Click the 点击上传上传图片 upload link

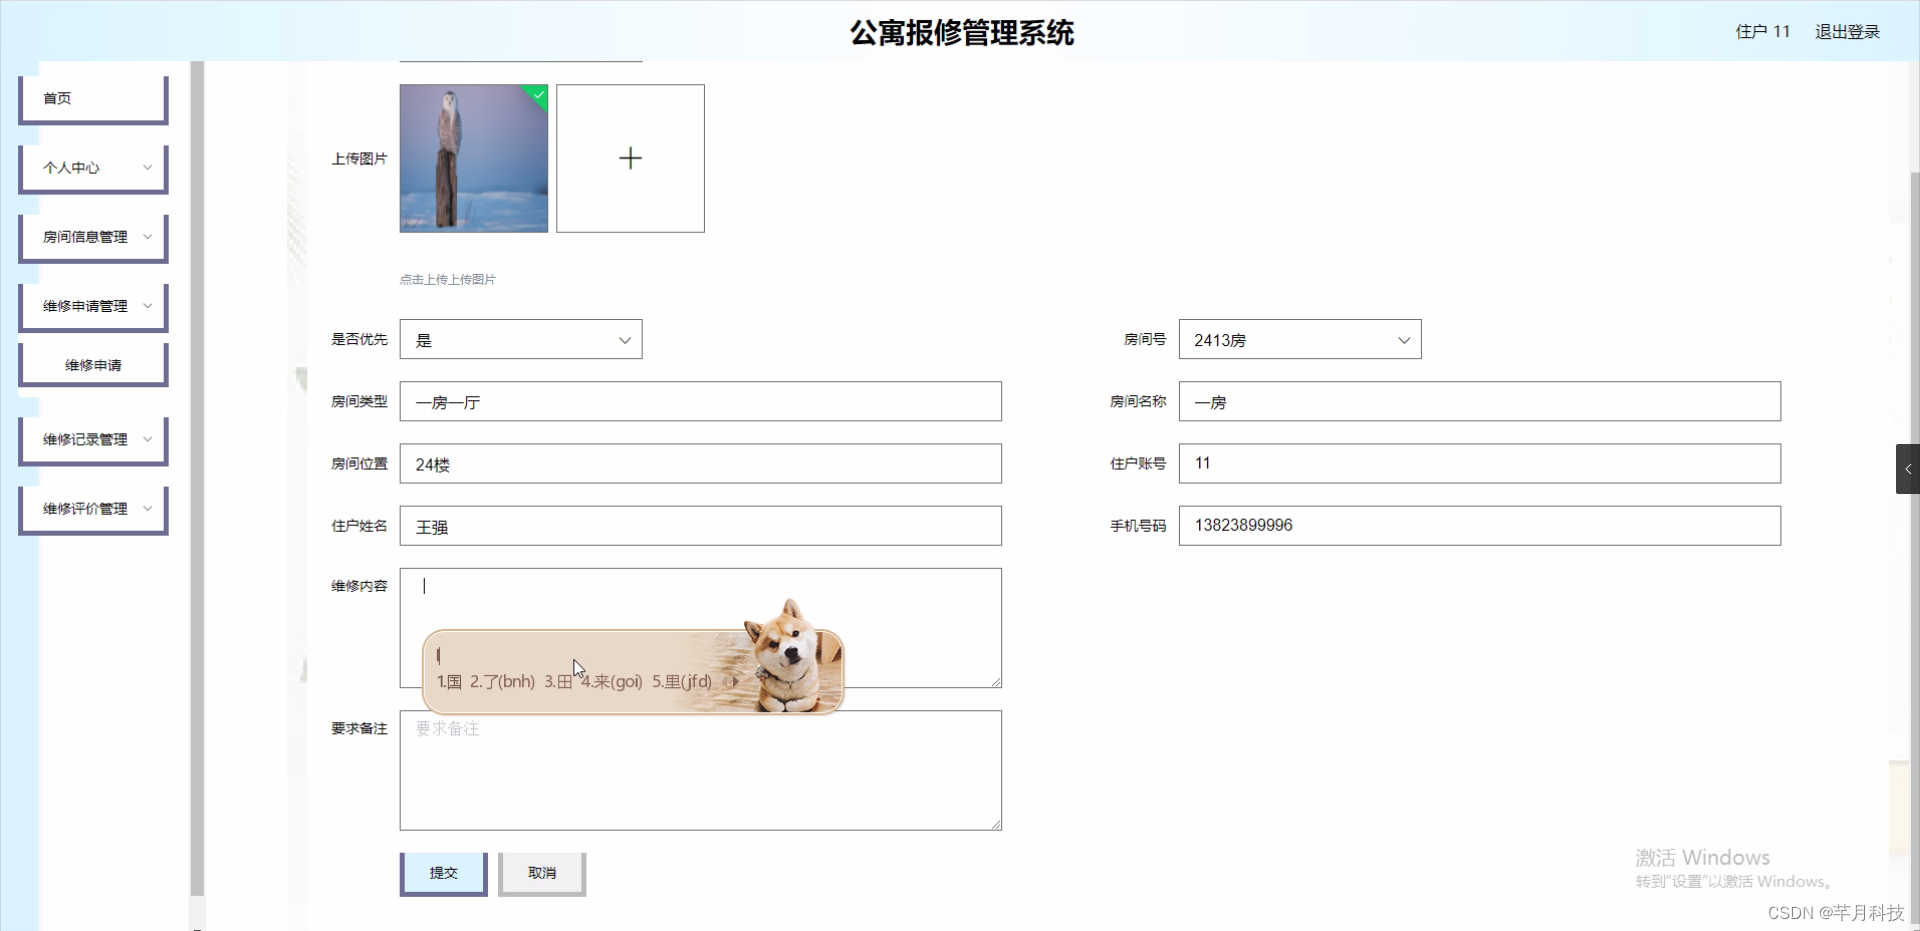(x=447, y=279)
